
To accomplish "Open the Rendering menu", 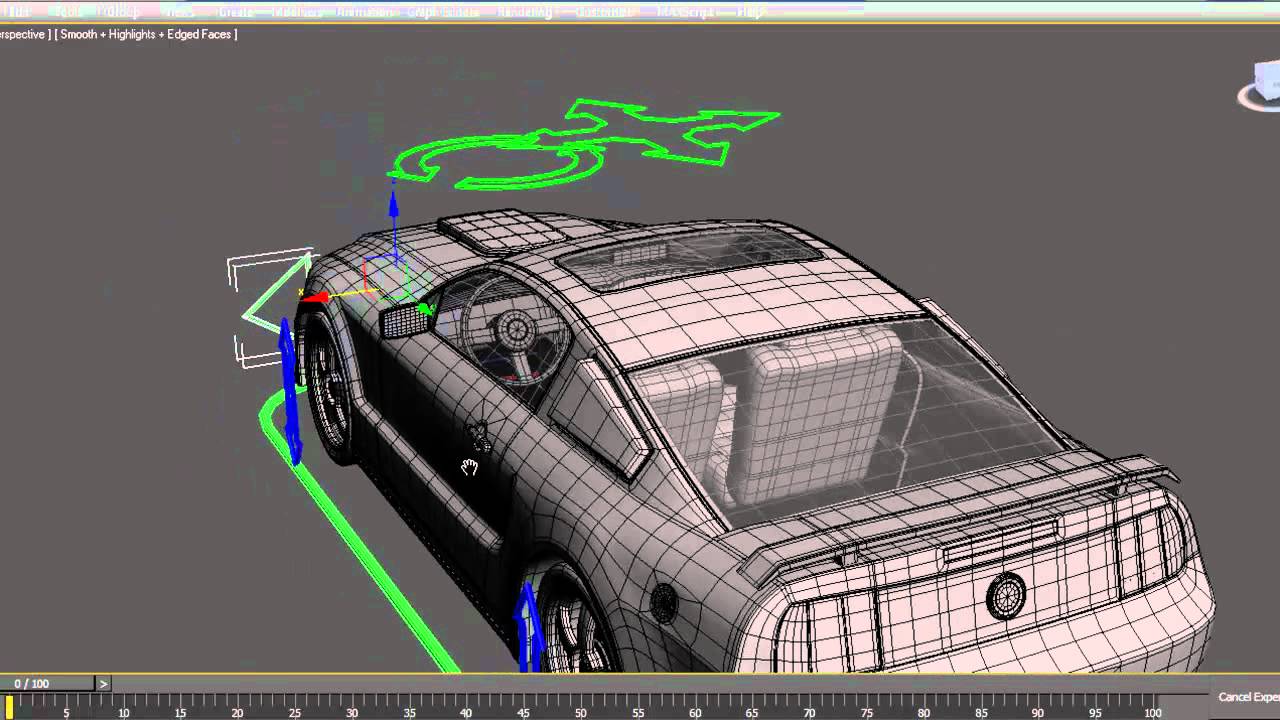I will click(525, 12).
